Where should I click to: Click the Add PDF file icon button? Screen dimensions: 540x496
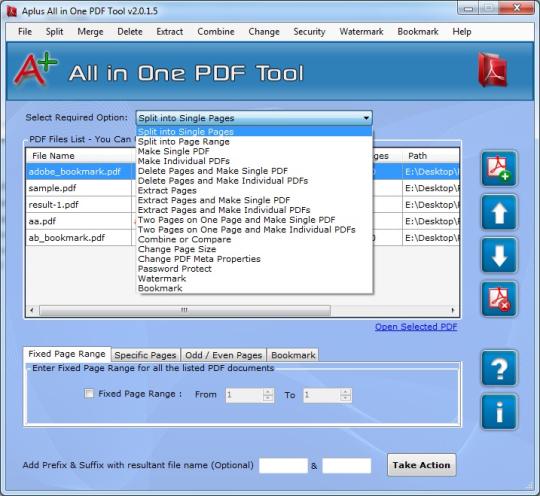tap(499, 168)
